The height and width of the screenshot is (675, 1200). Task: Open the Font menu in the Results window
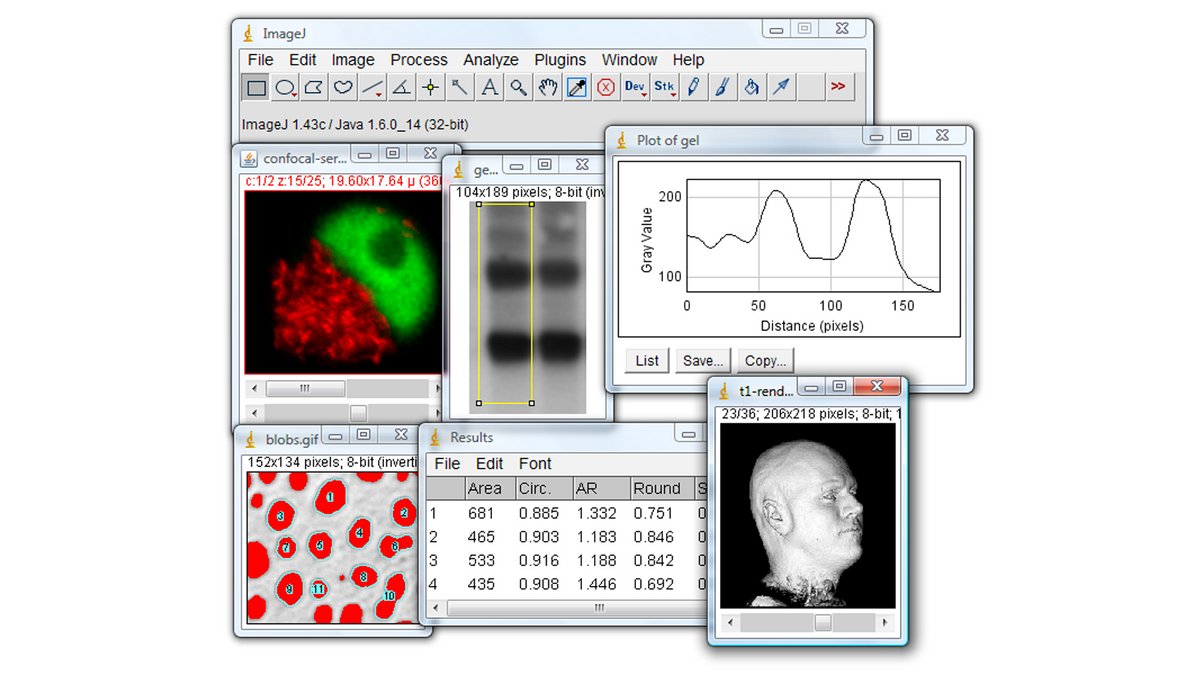click(x=535, y=464)
